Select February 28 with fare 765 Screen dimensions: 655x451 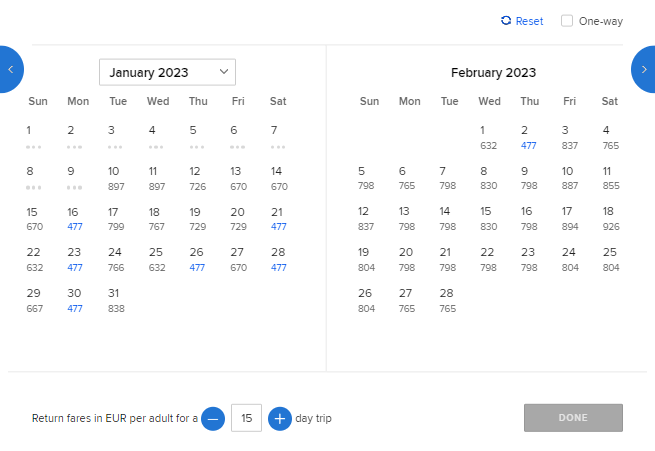(447, 301)
